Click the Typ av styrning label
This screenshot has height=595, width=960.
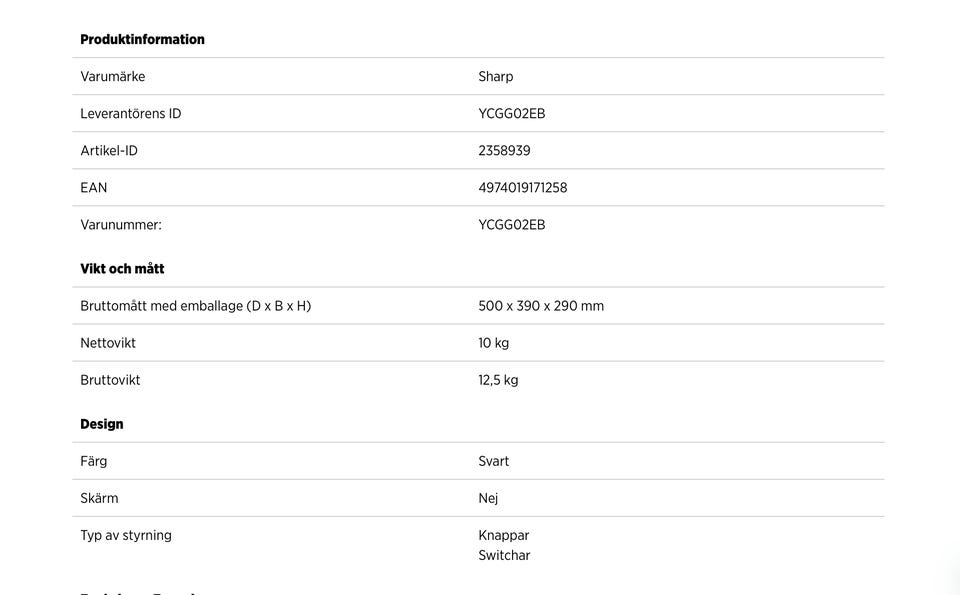pyautogui.click(x=126, y=535)
